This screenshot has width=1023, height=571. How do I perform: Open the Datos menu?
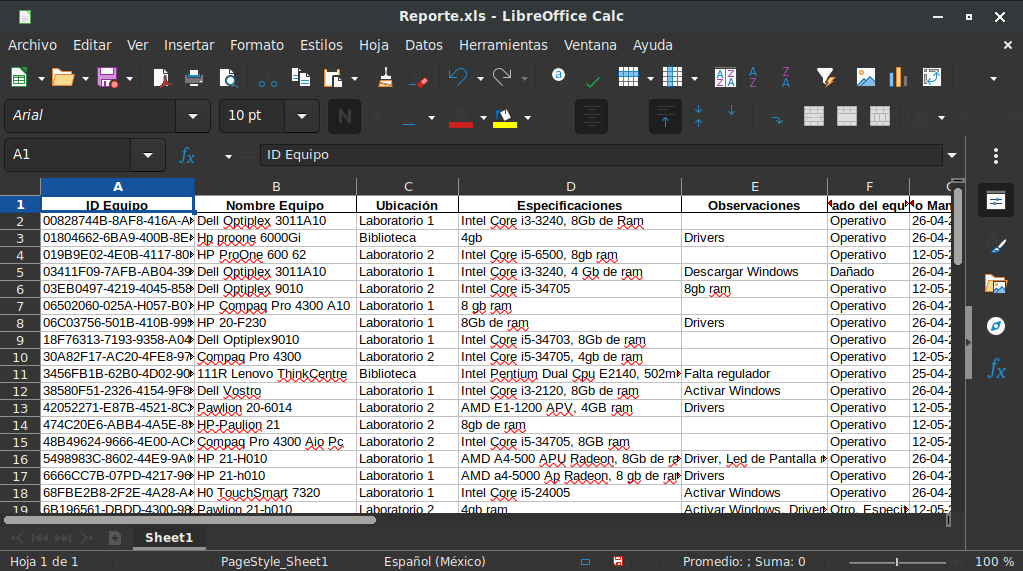(423, 45)
